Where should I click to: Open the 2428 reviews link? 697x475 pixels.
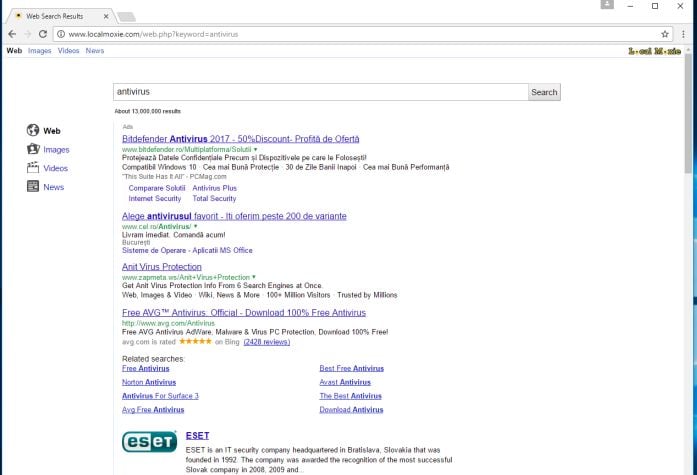tap(267, 342)
